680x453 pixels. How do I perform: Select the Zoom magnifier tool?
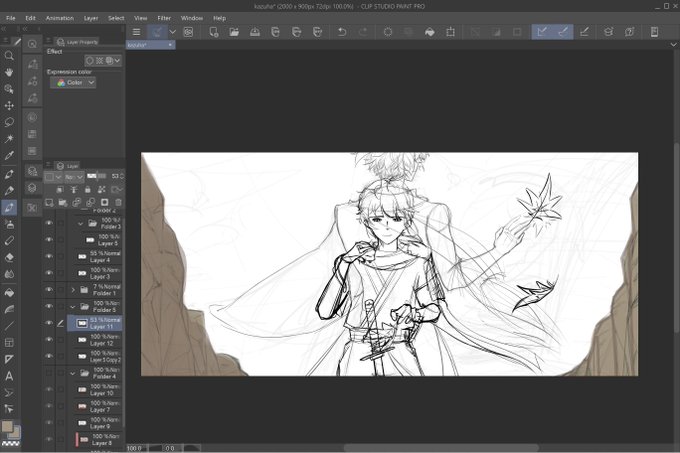(x=9, y=55)
